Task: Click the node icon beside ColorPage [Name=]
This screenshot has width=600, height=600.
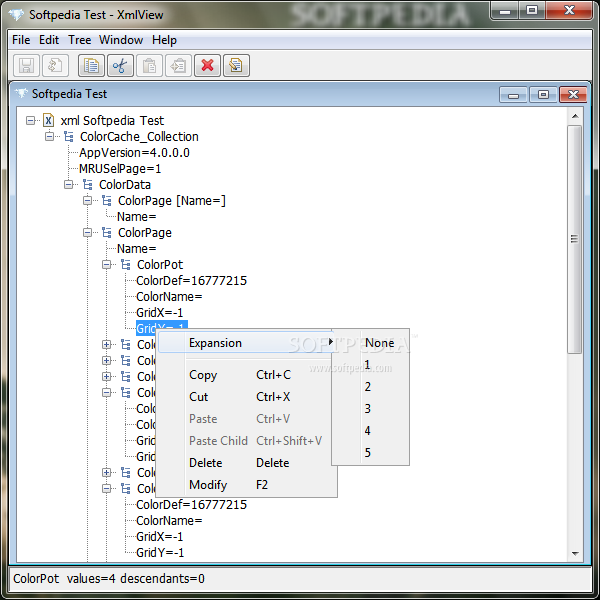Action: click(x=107, y=201)
